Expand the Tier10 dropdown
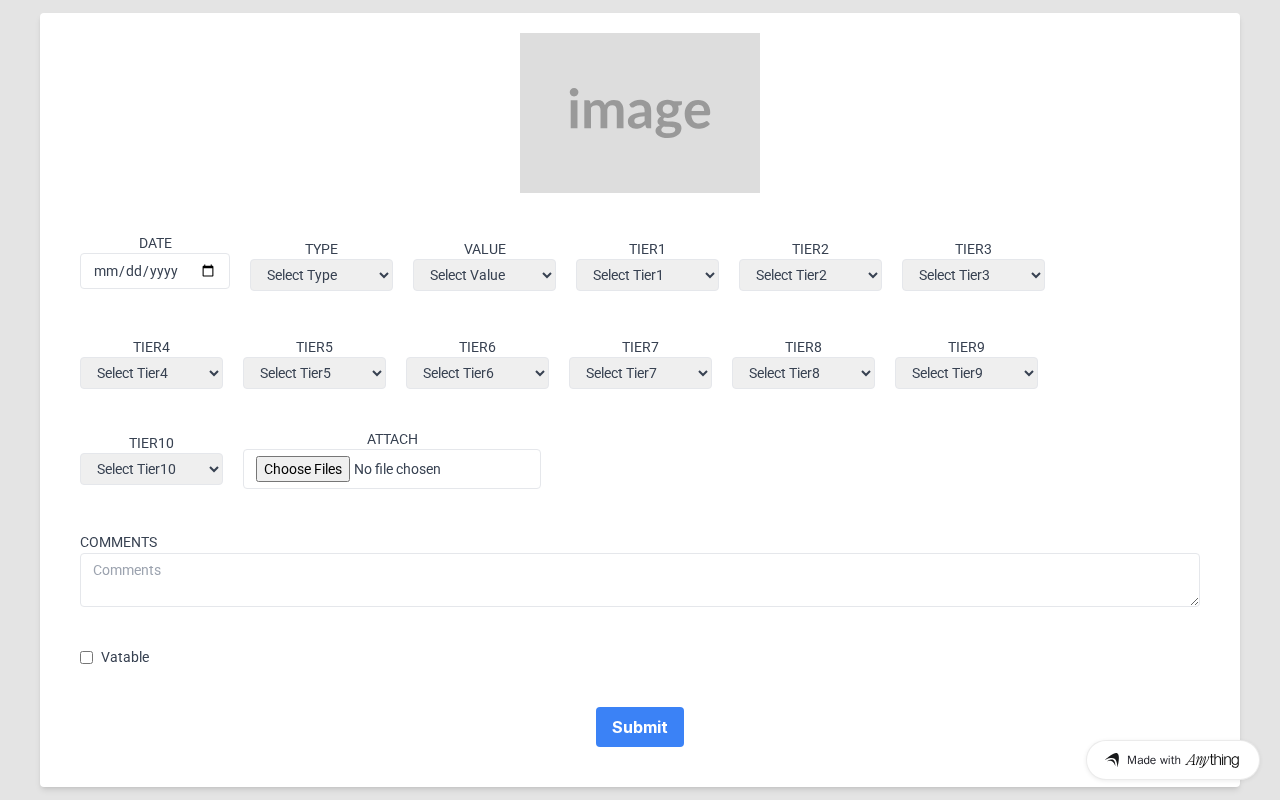 click(x=151, y=469)
